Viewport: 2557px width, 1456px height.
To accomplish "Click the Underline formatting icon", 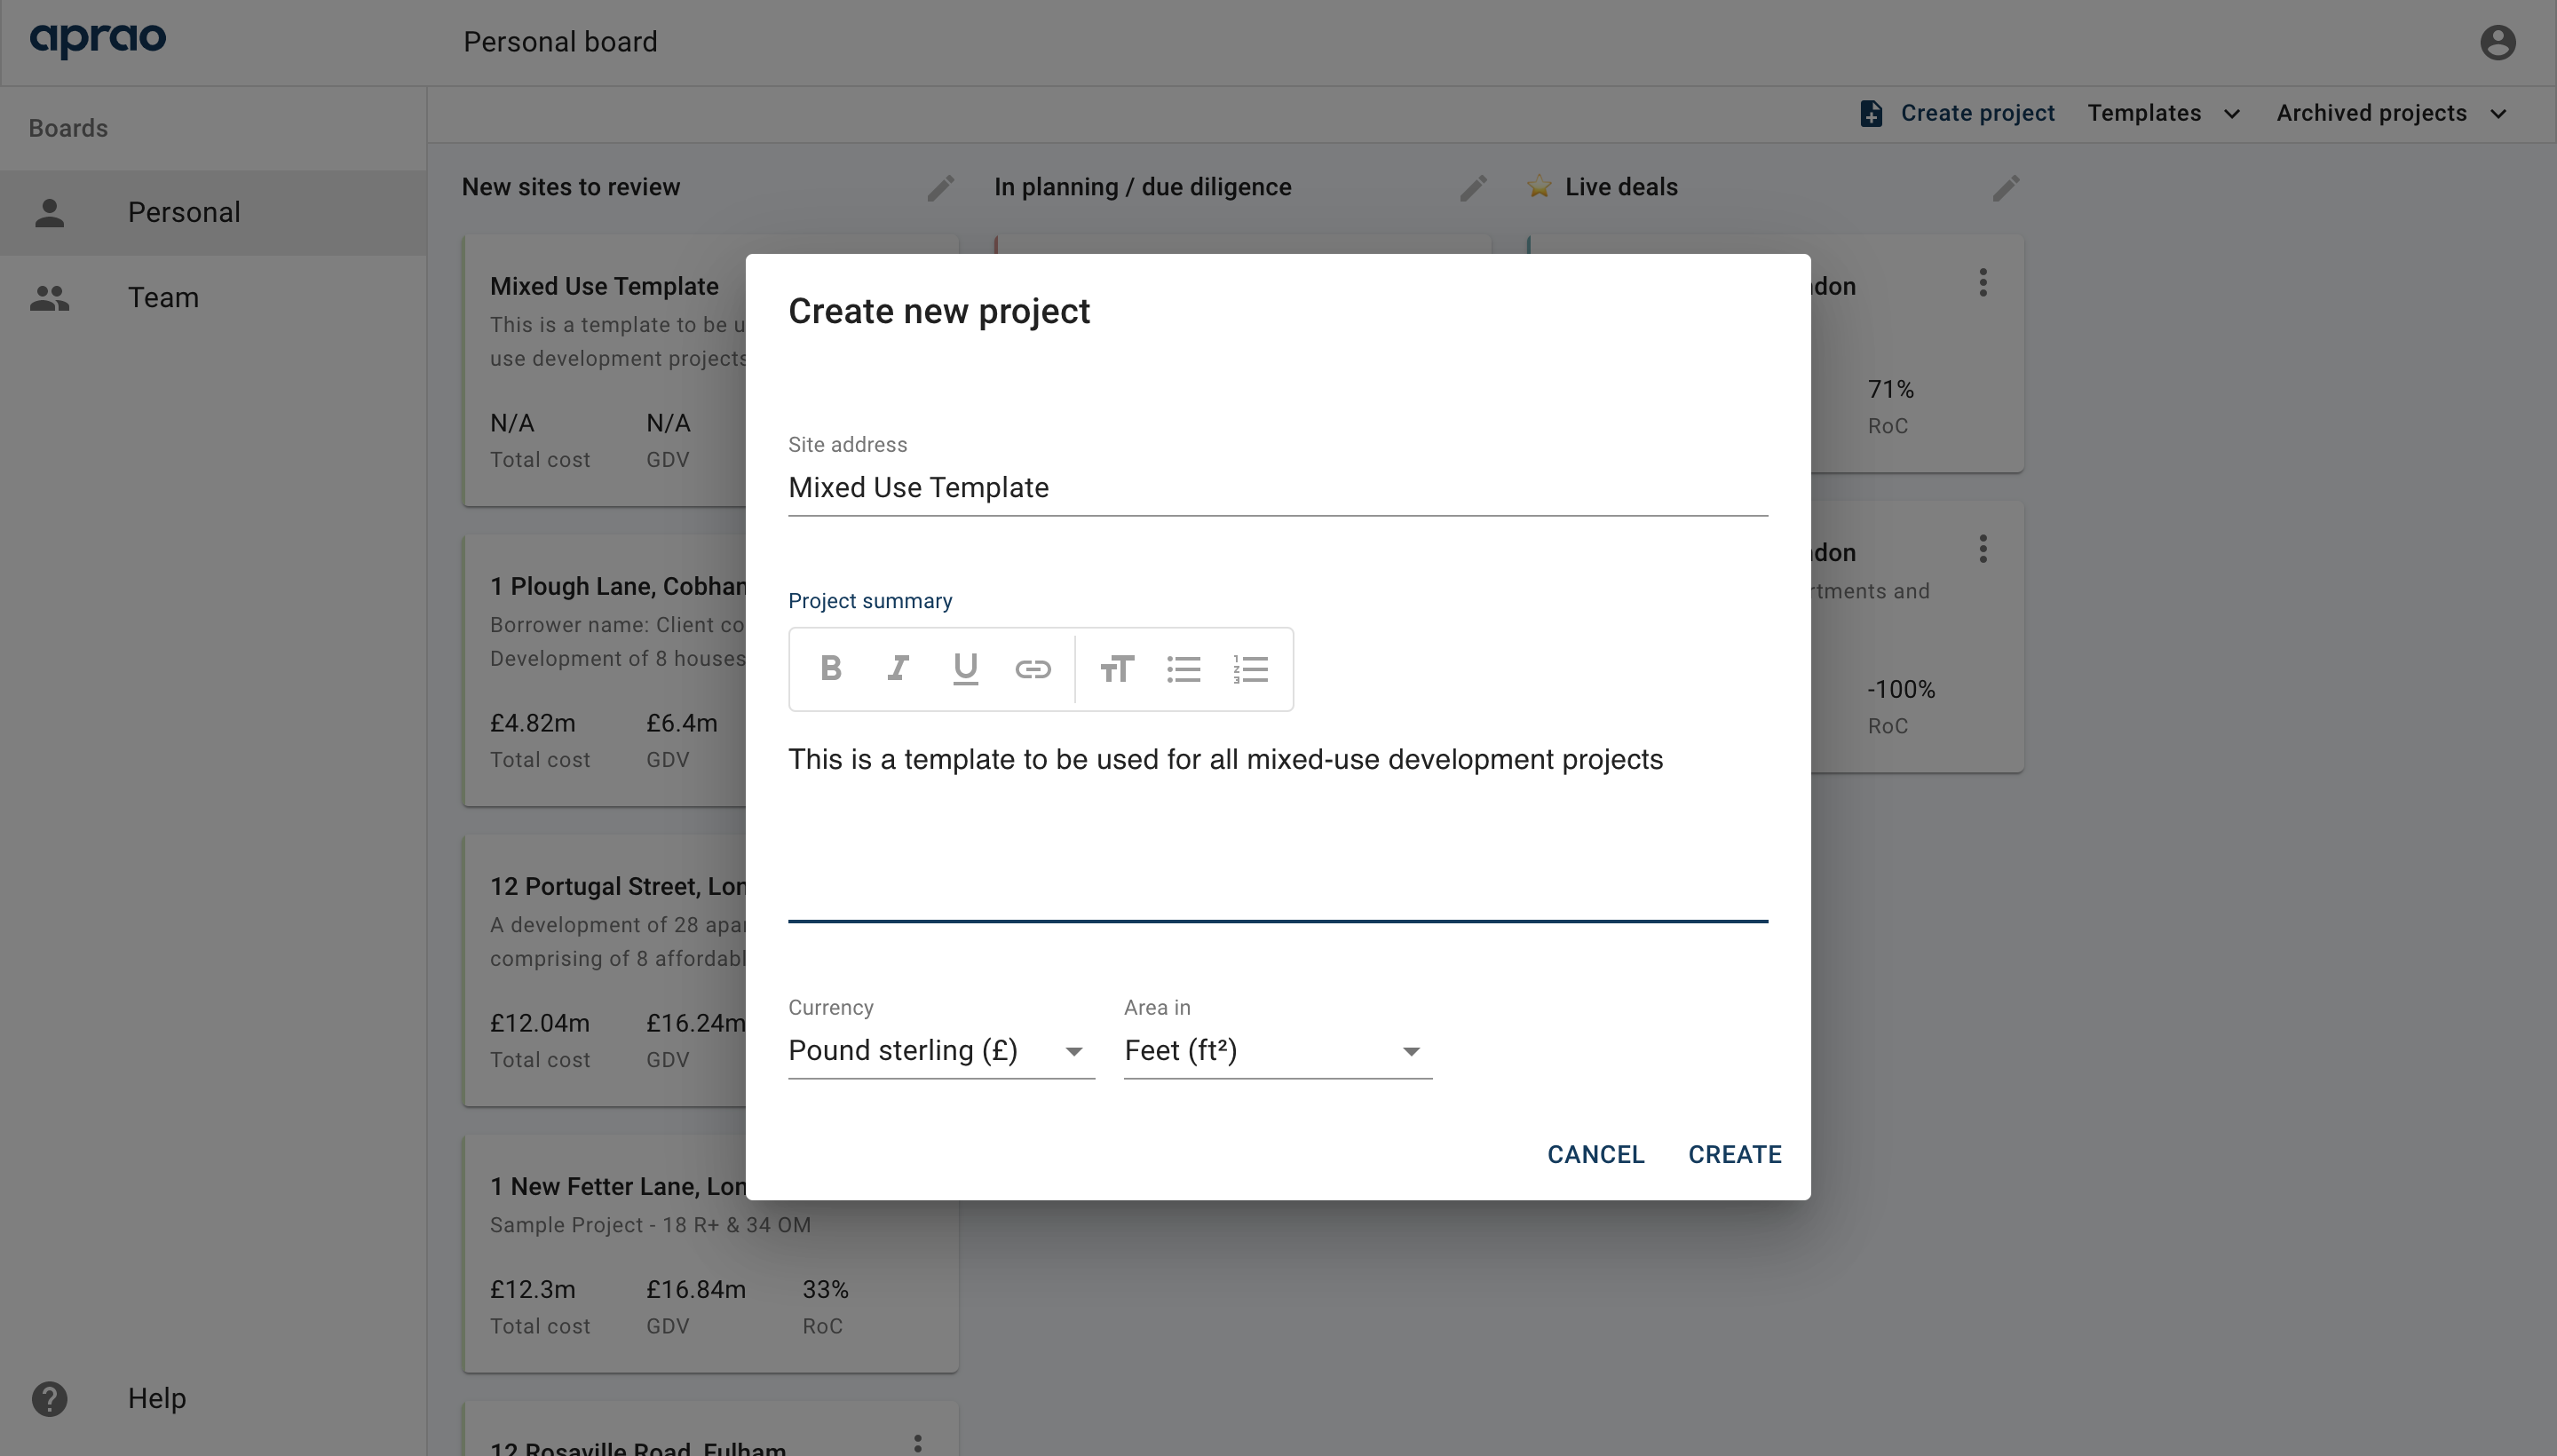I will pyautogui.click(x=966, y=669).
